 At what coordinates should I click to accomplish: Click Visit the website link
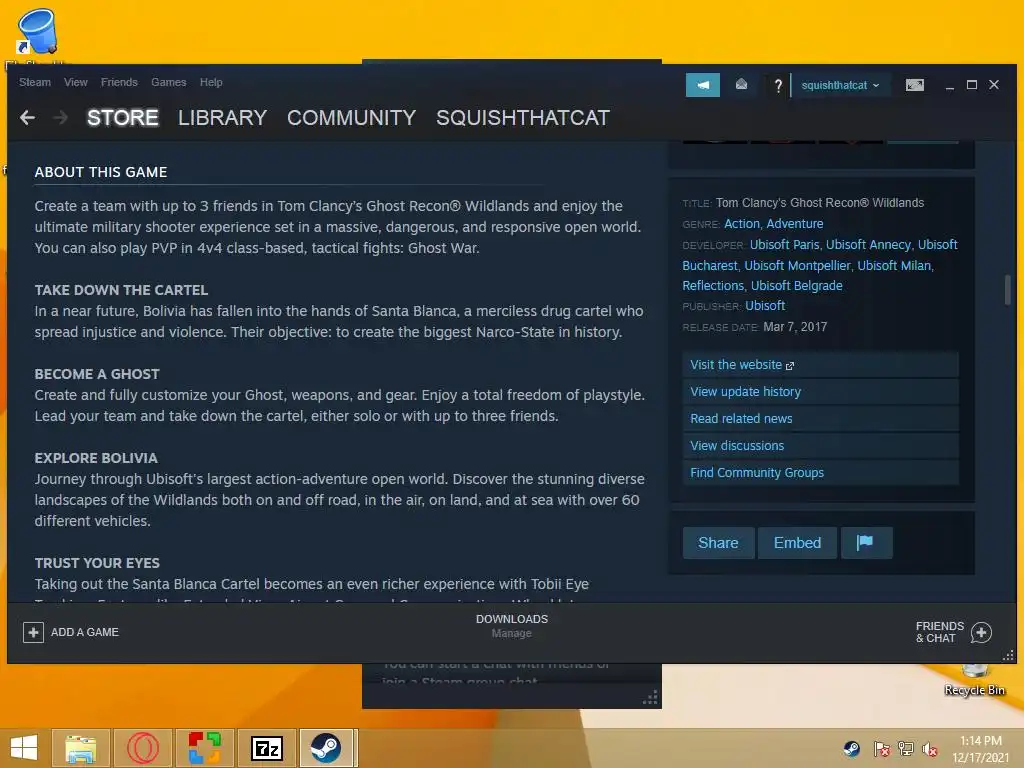[x=820, y=365]
